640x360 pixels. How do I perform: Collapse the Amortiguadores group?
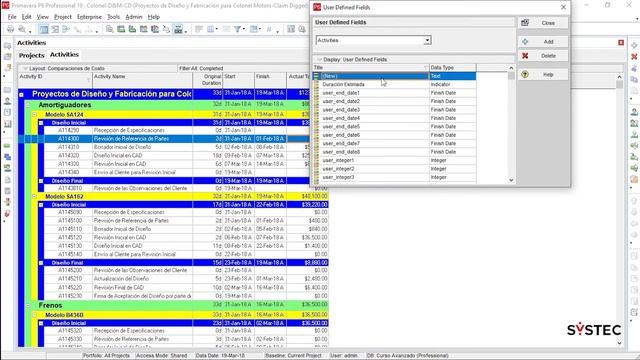point(28,105)
